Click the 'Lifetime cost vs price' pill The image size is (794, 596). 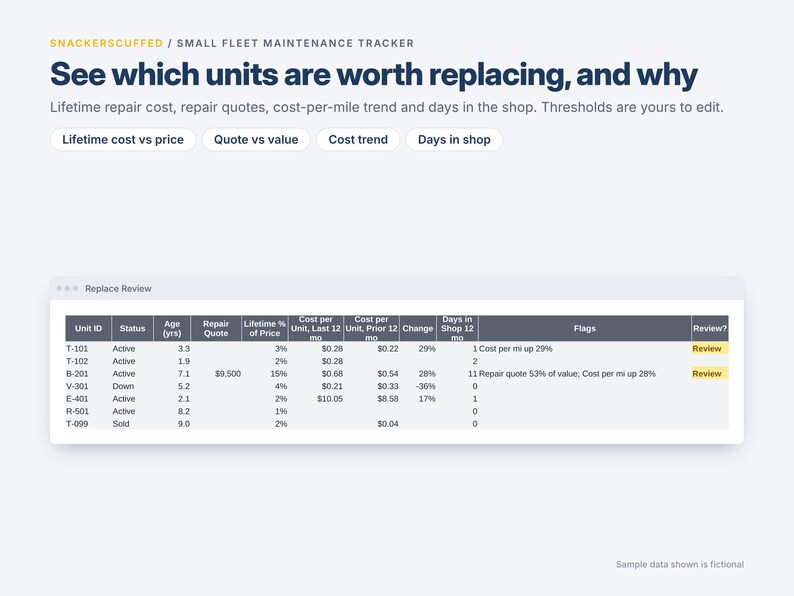pyautogui.click(x=123, y=140)
